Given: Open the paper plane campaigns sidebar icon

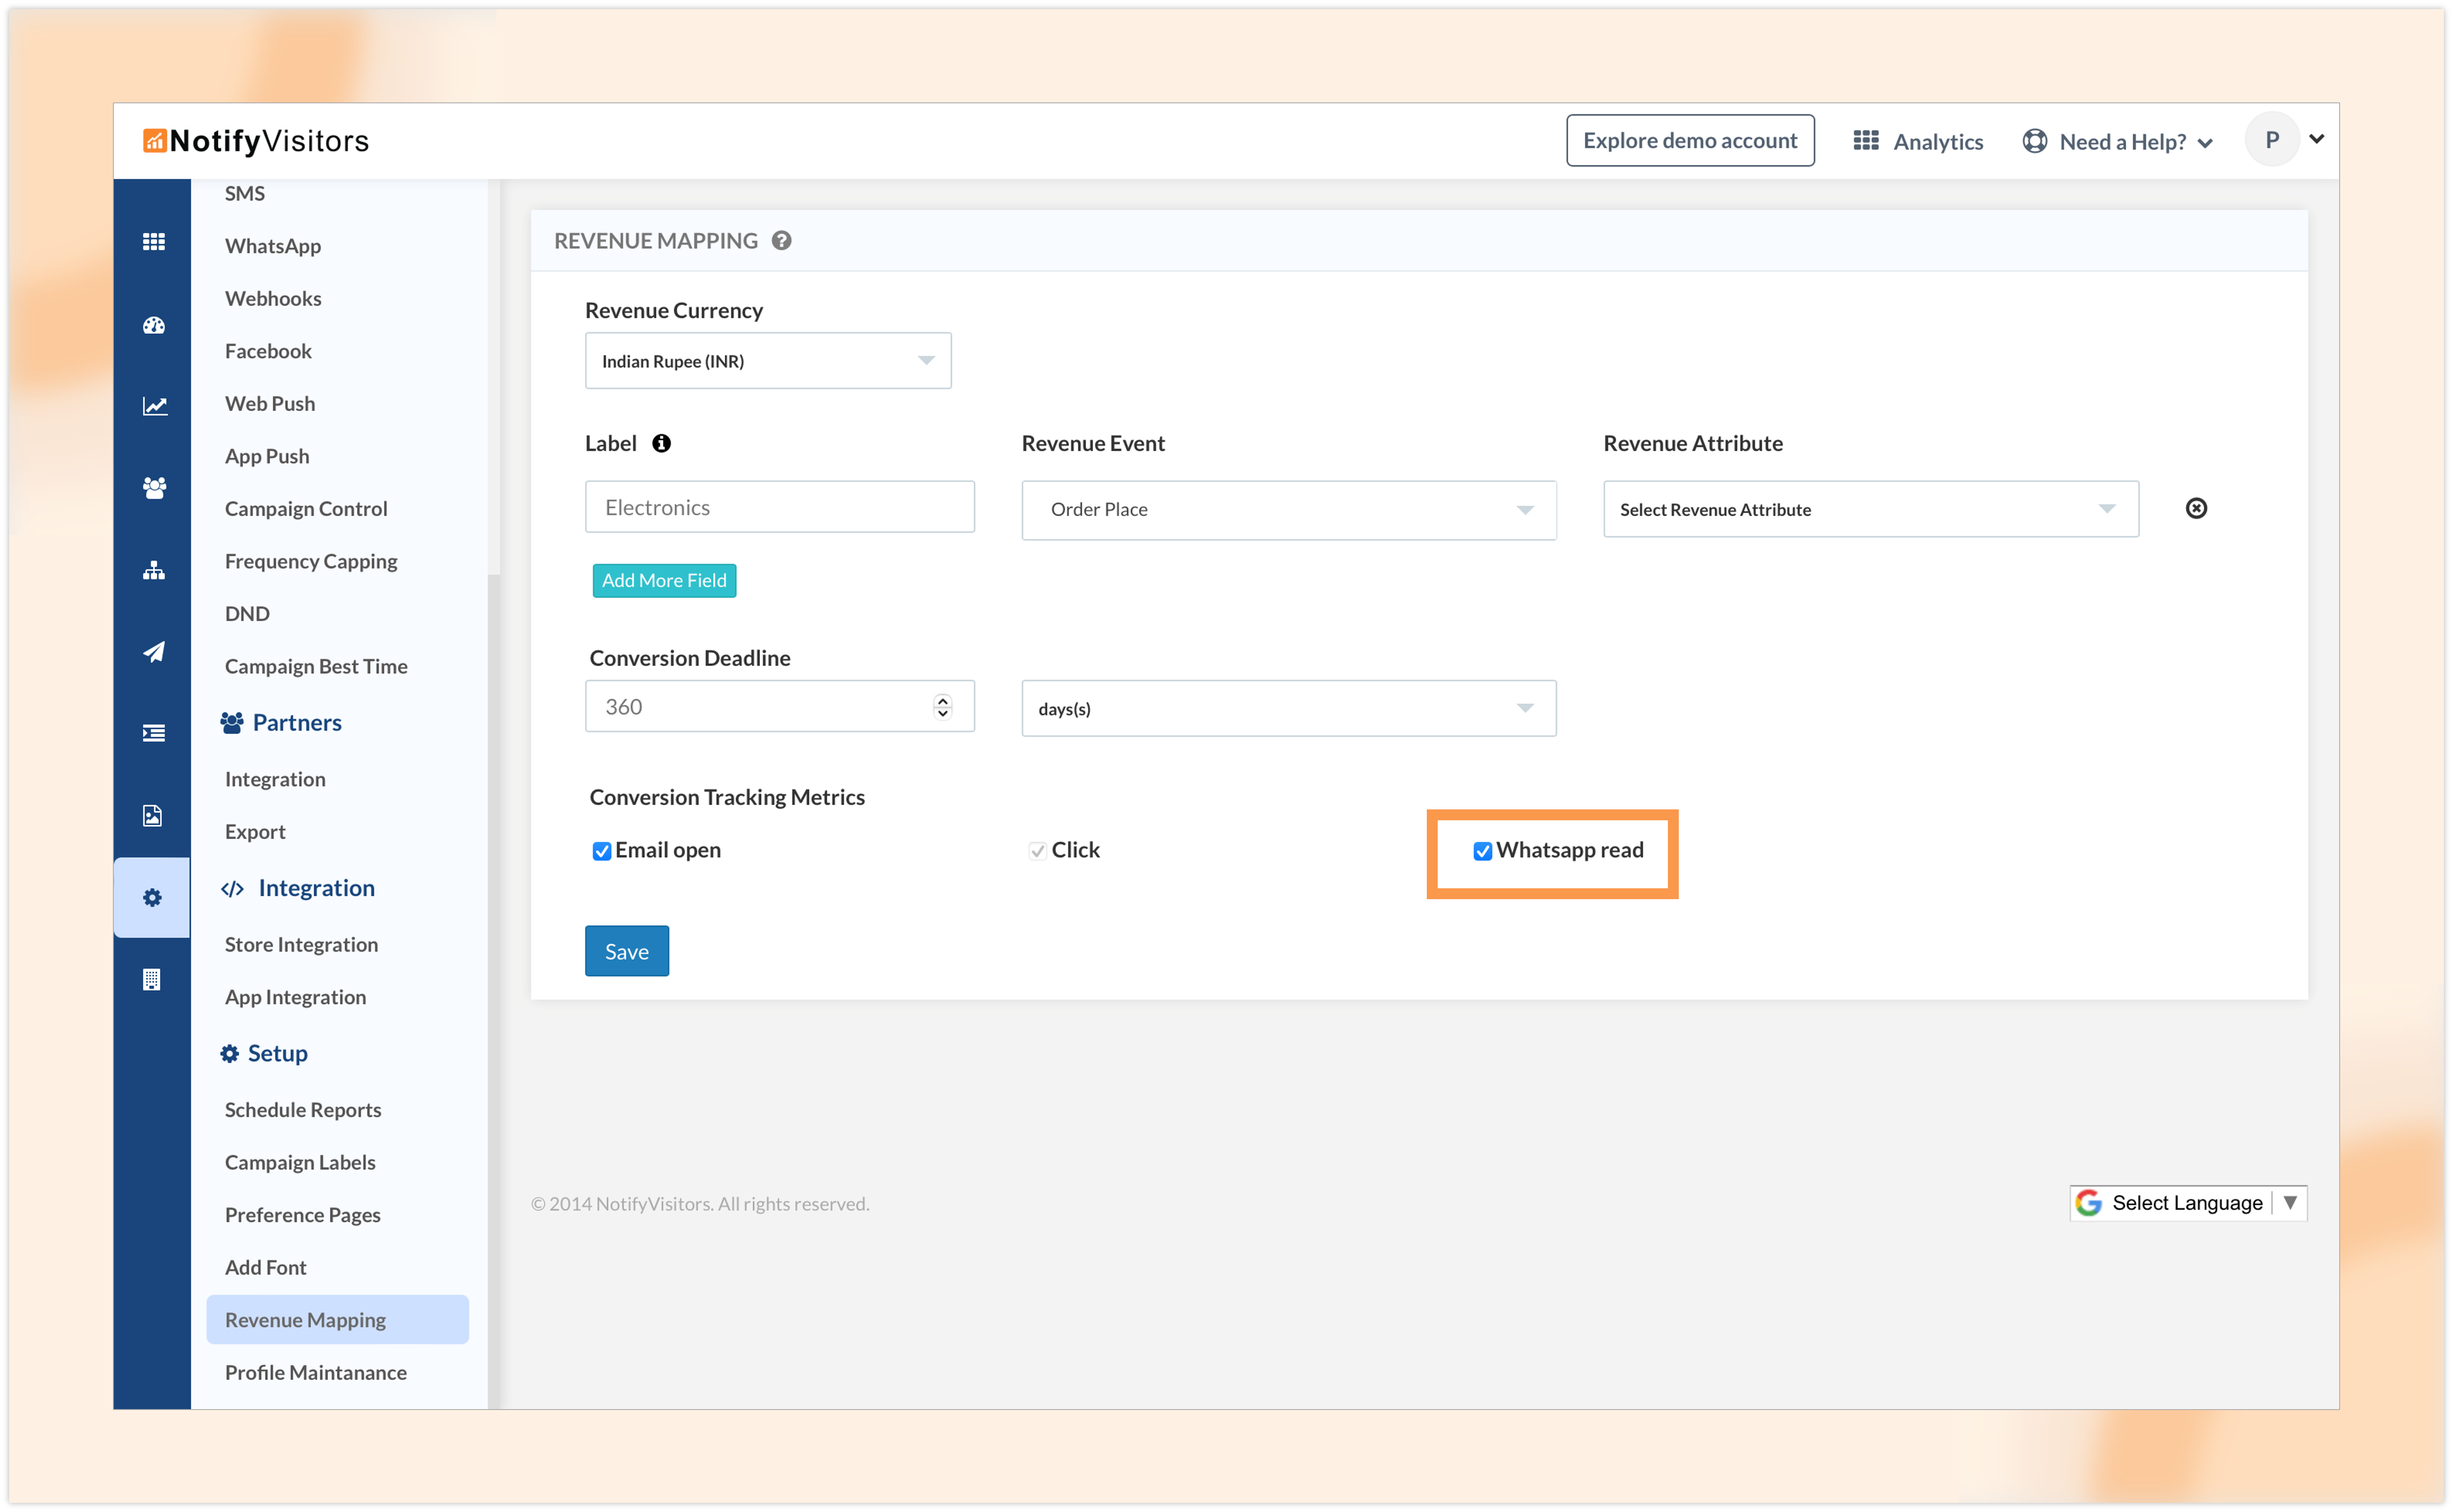Looking at the screenshot, I should click(x=153, y=652).
